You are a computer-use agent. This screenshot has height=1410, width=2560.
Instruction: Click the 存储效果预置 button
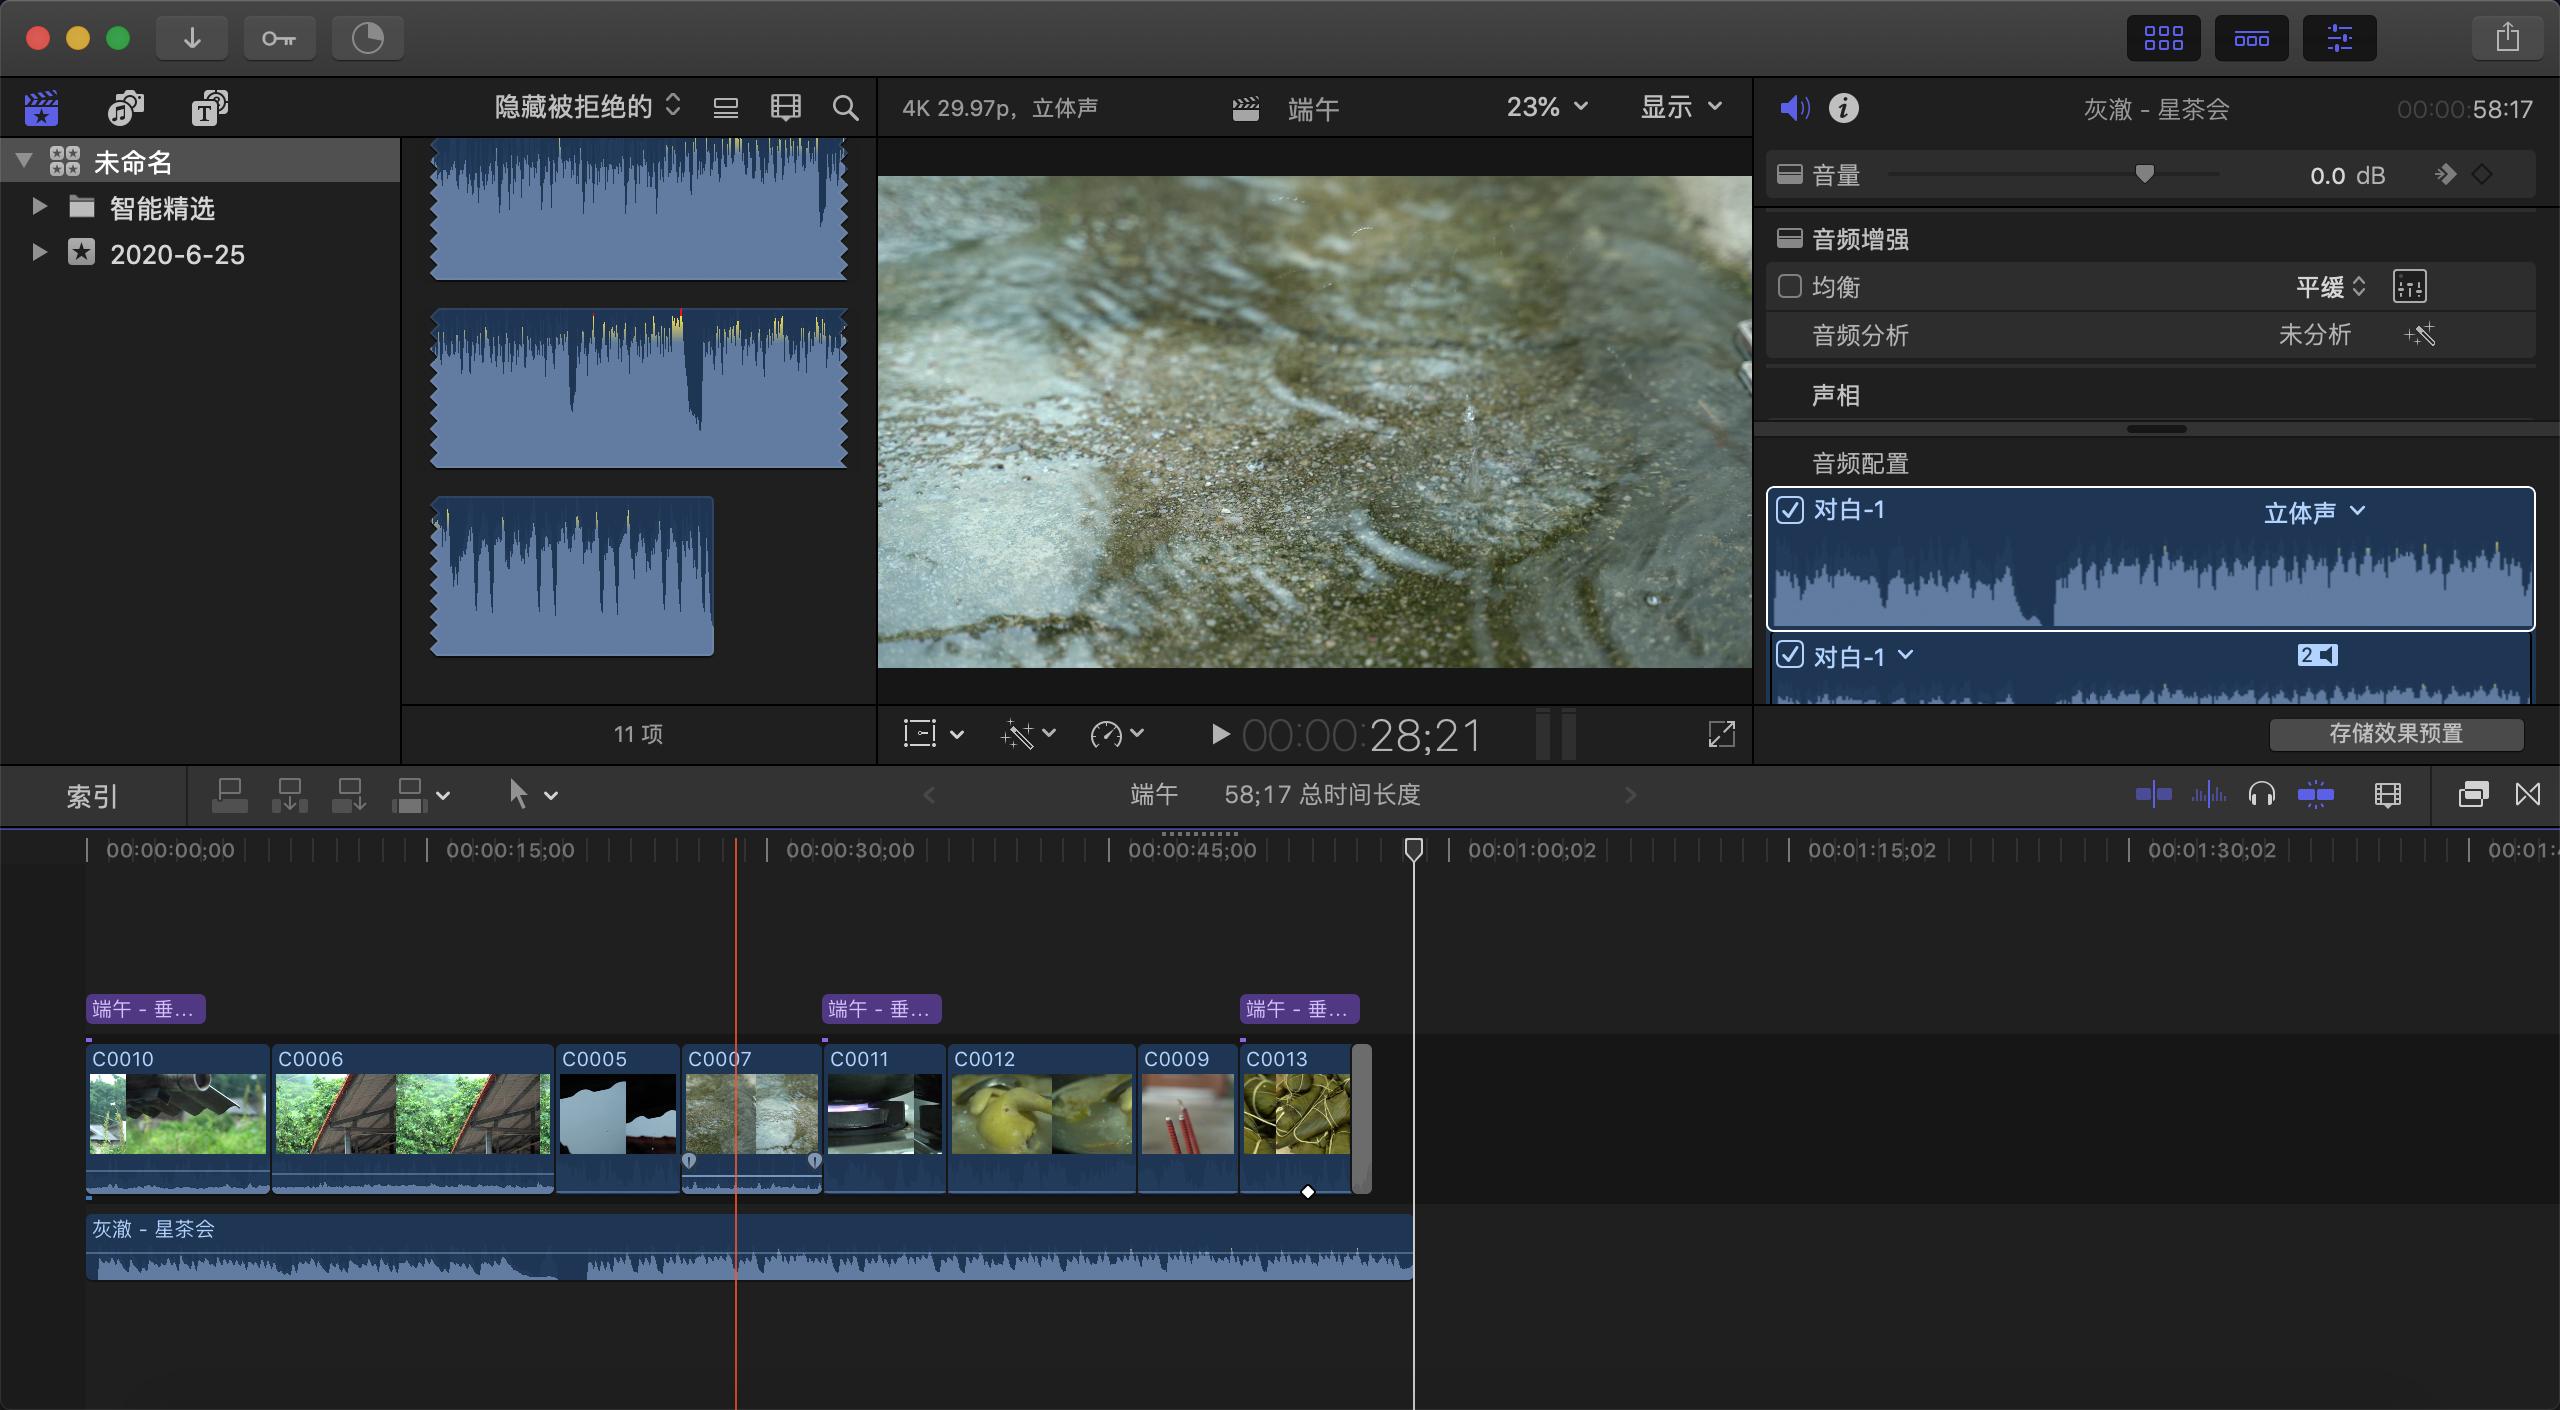2395,734
